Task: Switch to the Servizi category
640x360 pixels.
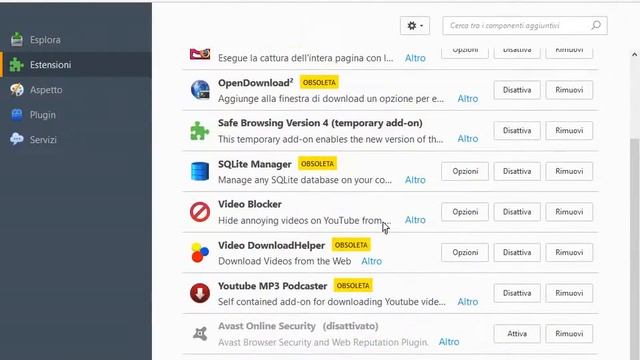Action: [x=76, y=140]
